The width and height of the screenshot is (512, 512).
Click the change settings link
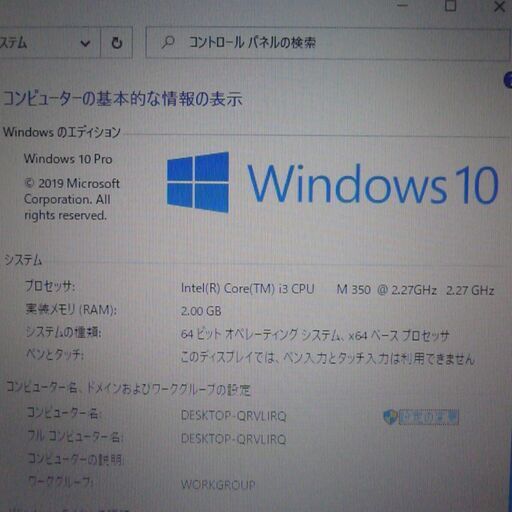pos(429,417)
